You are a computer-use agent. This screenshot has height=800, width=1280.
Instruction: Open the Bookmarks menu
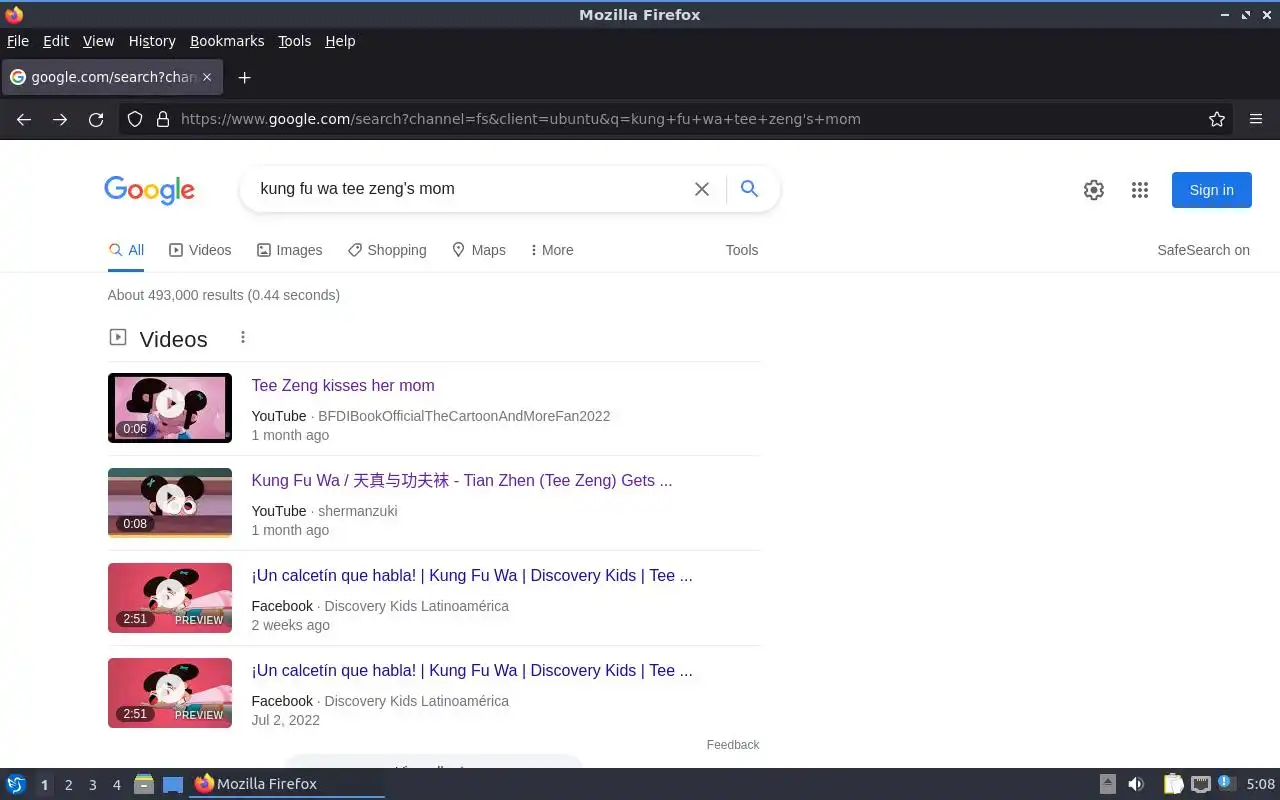227,41
